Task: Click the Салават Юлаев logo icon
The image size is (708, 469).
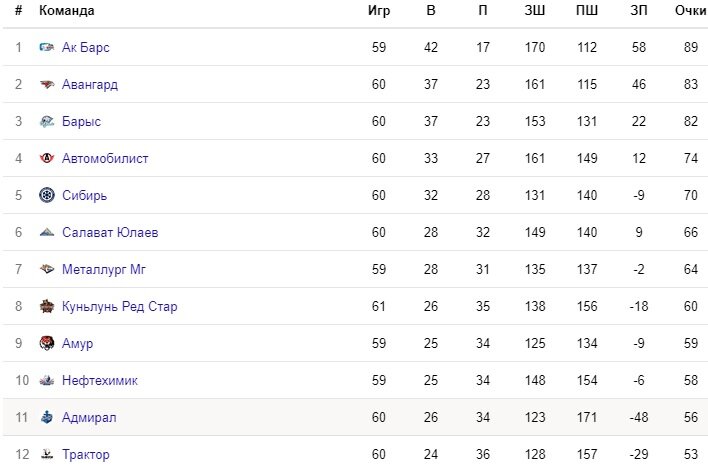Action: (47, 232)
